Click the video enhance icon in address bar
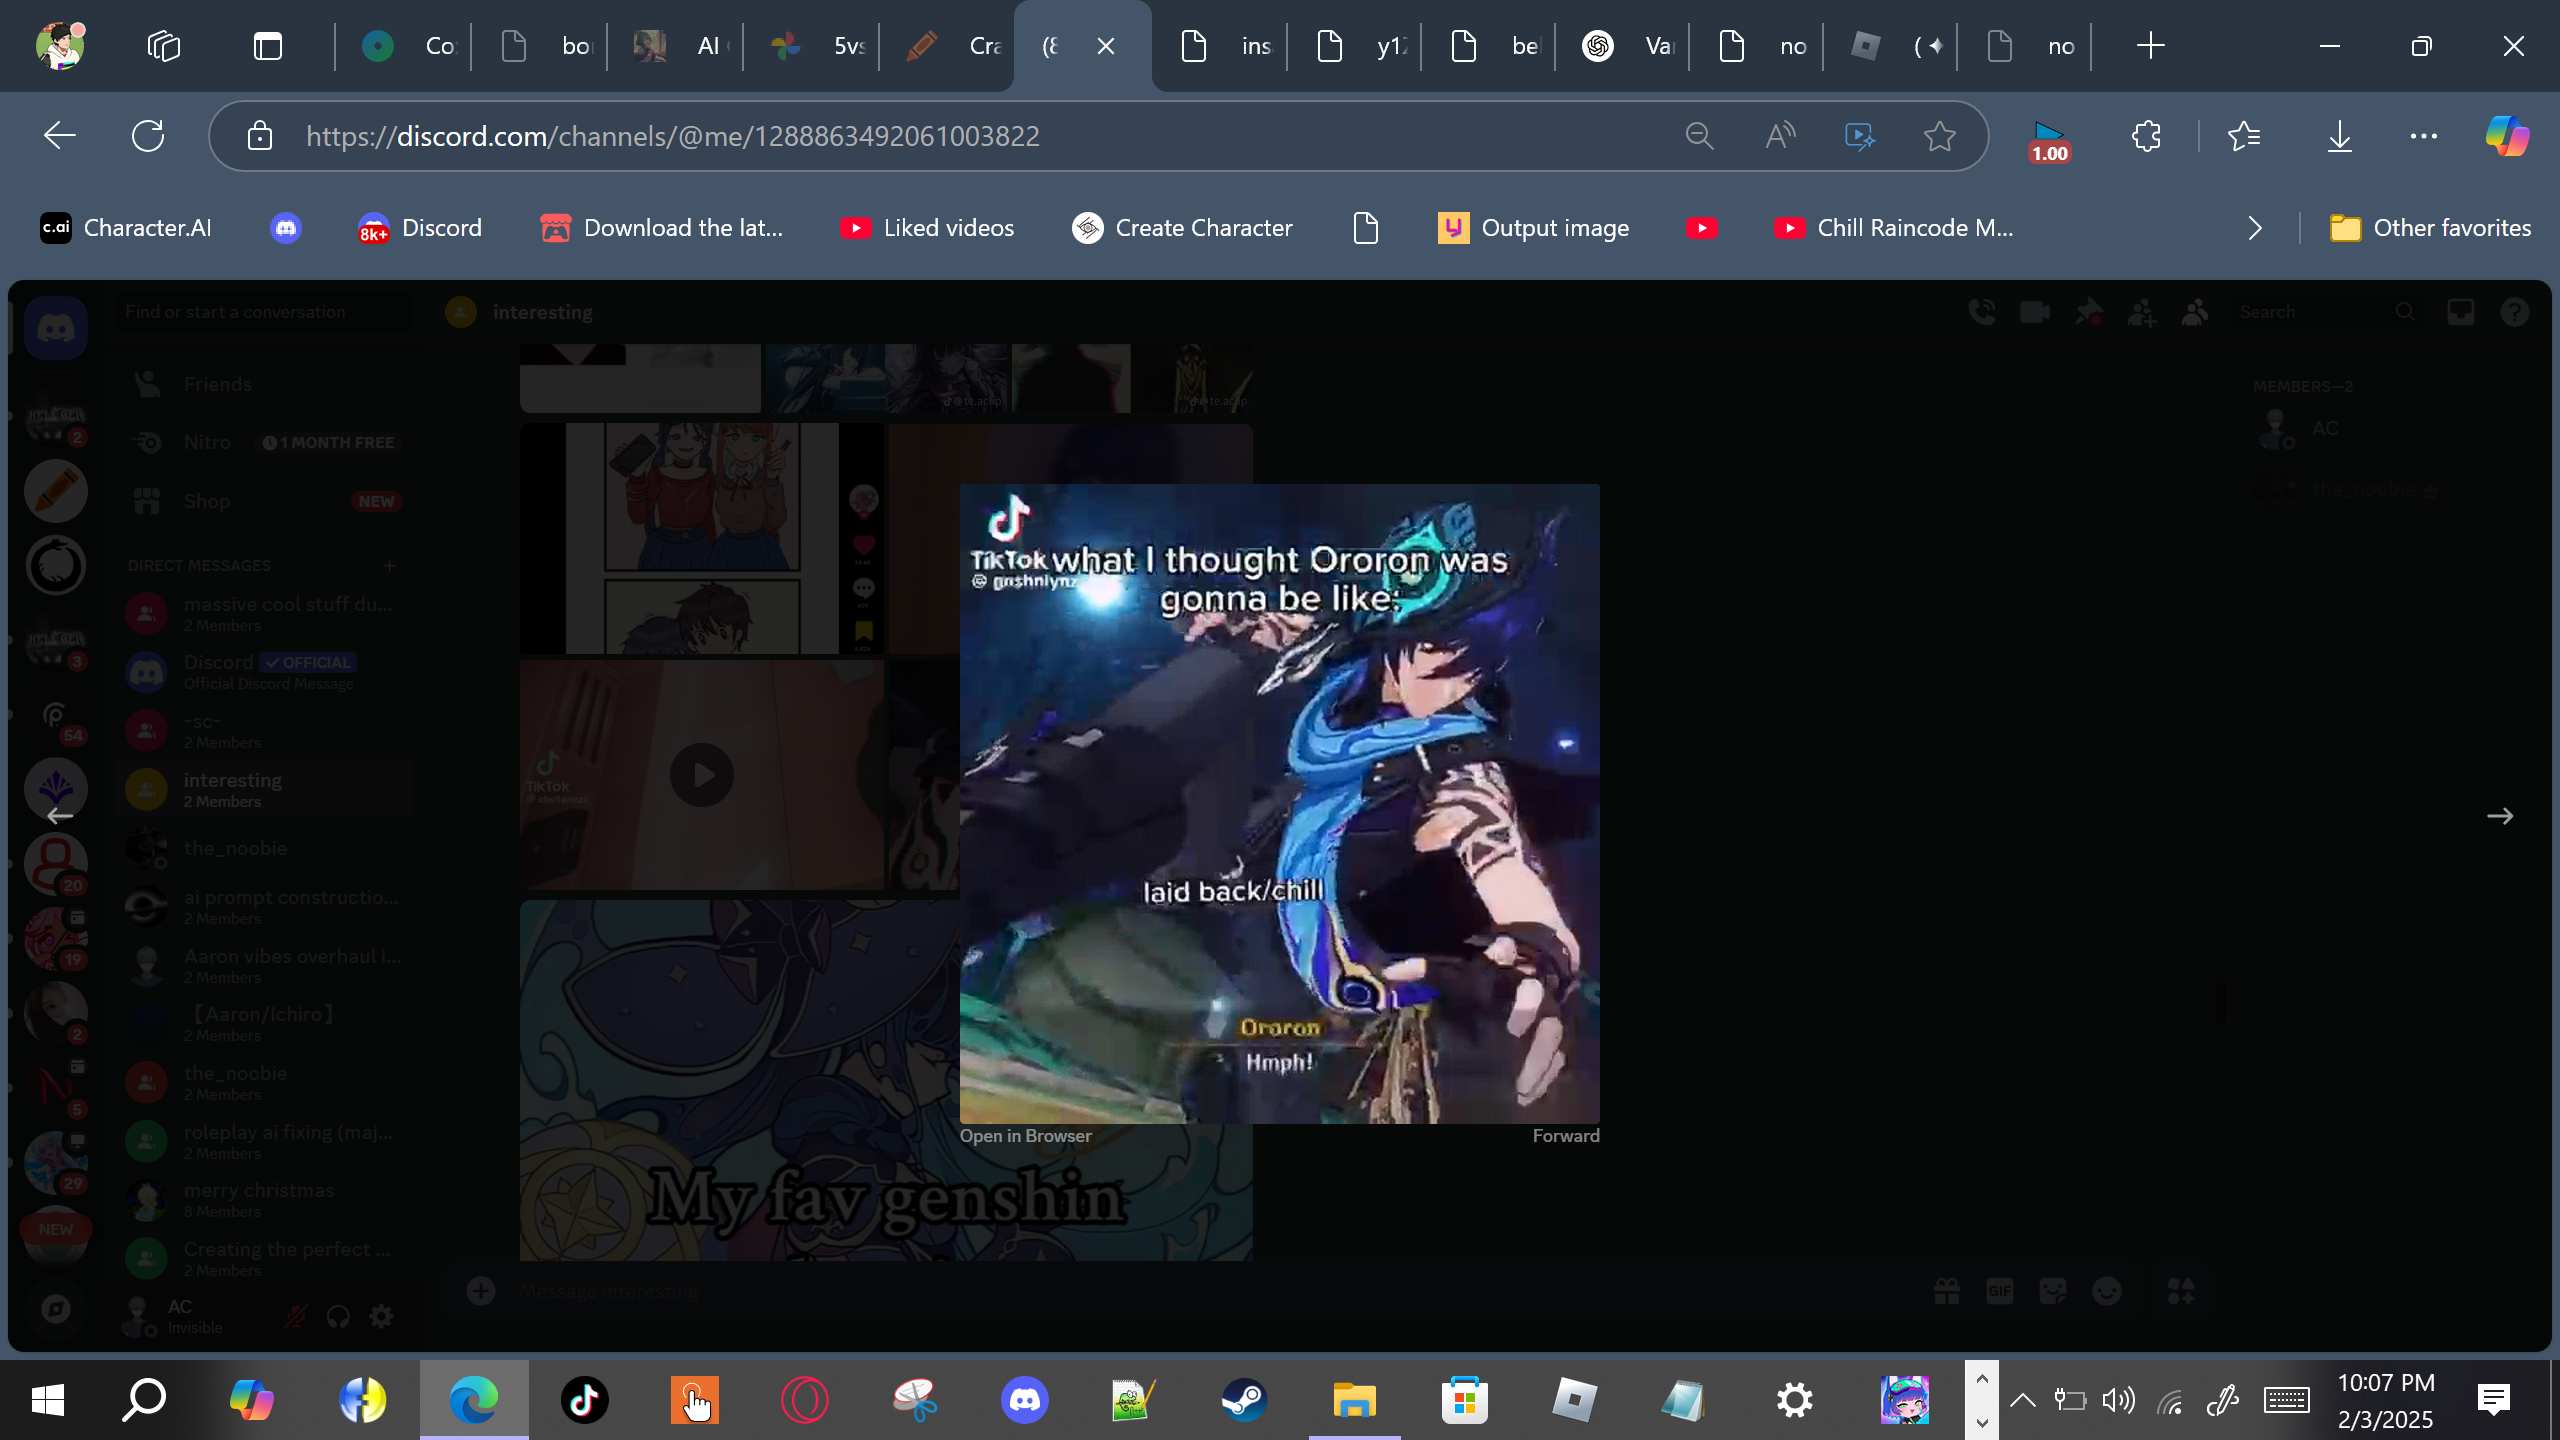 [x=1860, y=136]
